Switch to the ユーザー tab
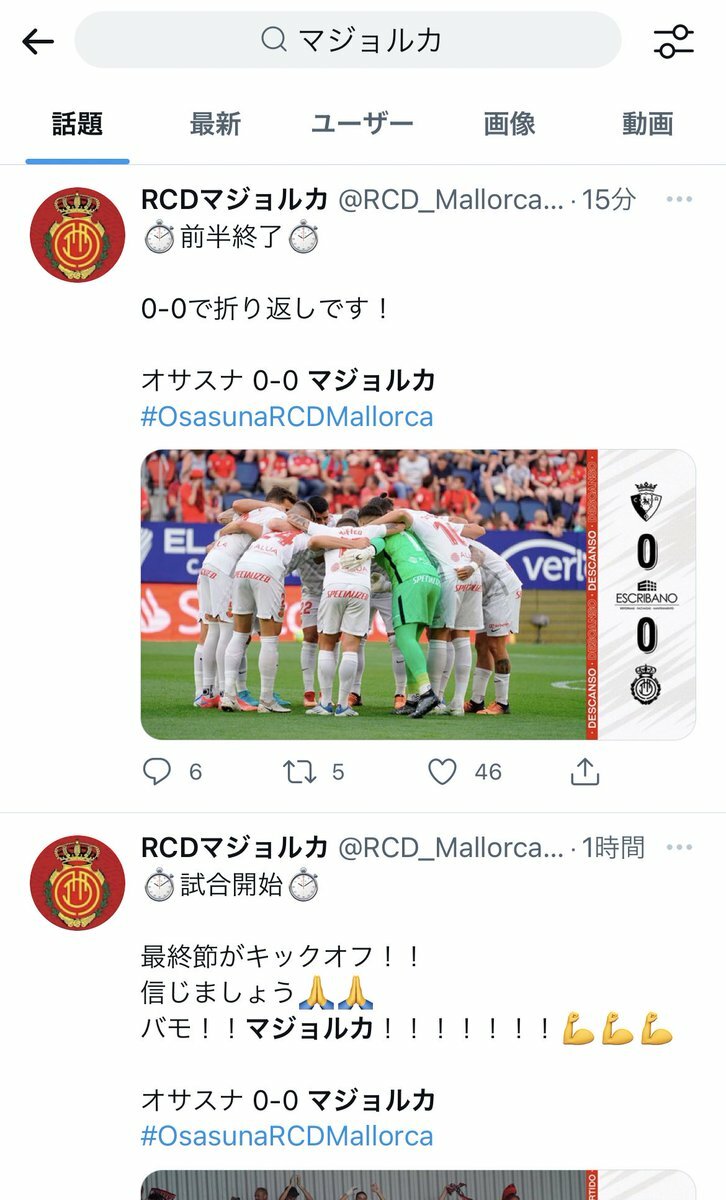The image size is (726, 1200). tap(361, 124)
